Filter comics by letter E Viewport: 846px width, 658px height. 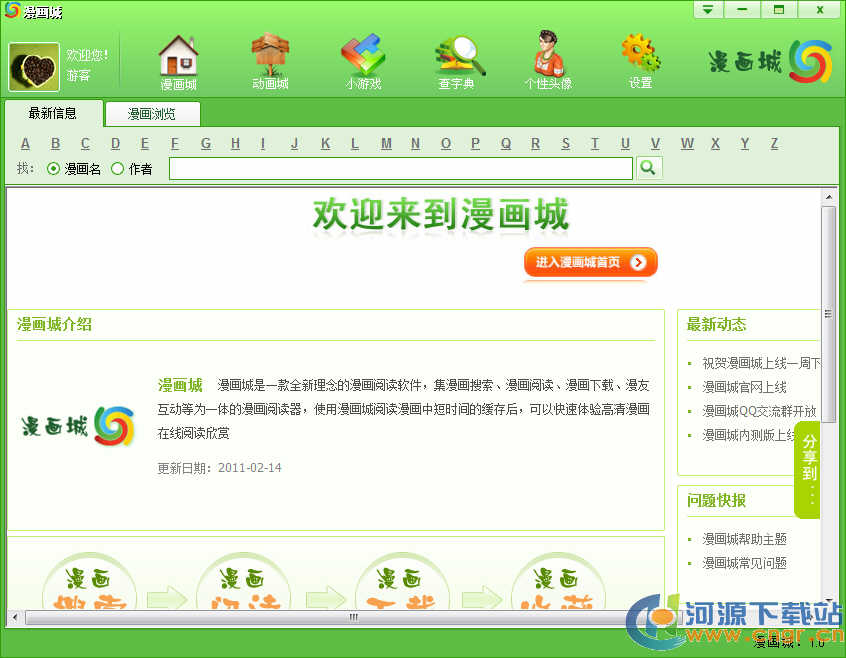coord(145,143)
